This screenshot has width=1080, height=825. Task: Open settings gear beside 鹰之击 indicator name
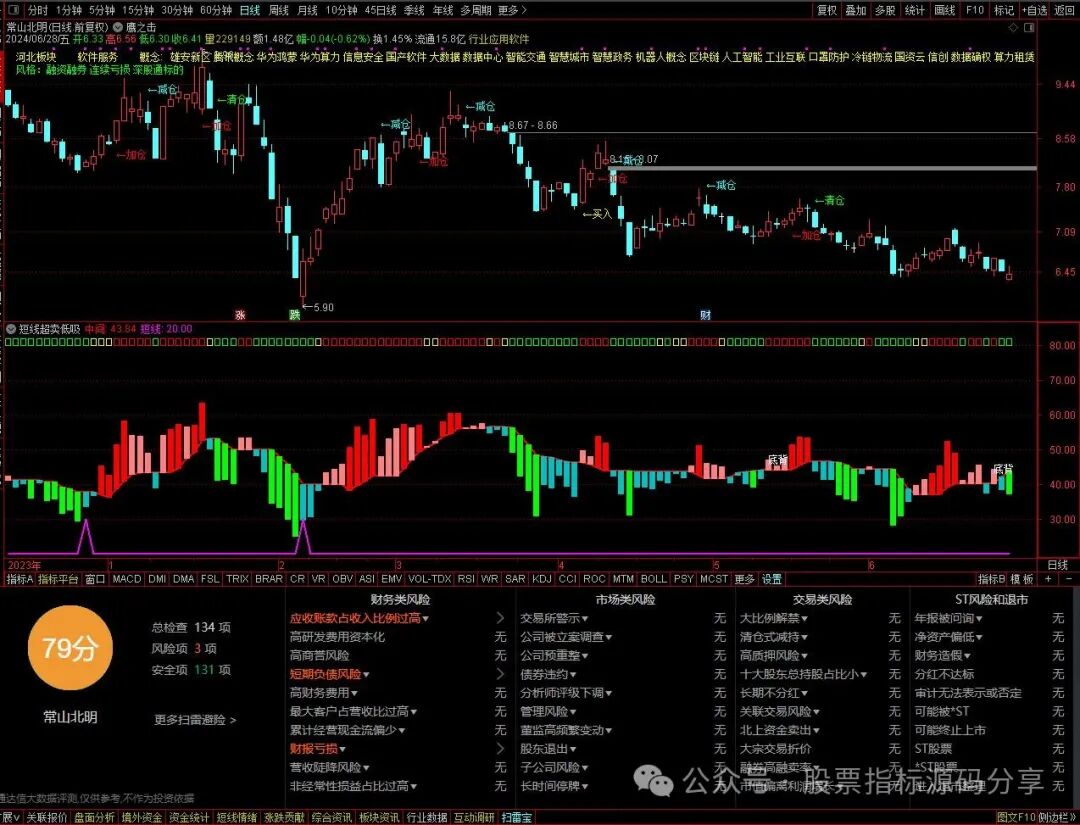tap(118, 28)
